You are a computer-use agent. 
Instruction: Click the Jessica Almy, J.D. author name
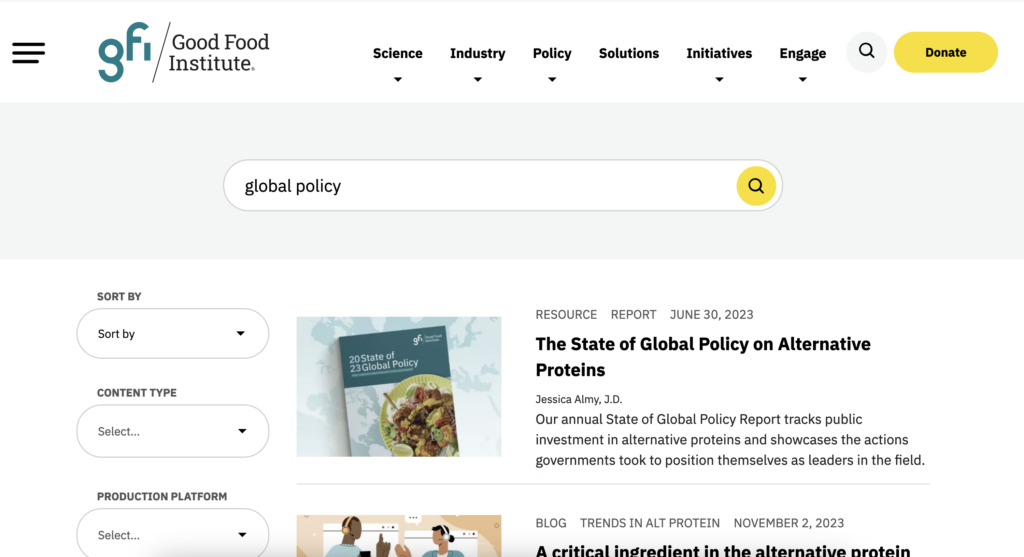coord(577,399)
